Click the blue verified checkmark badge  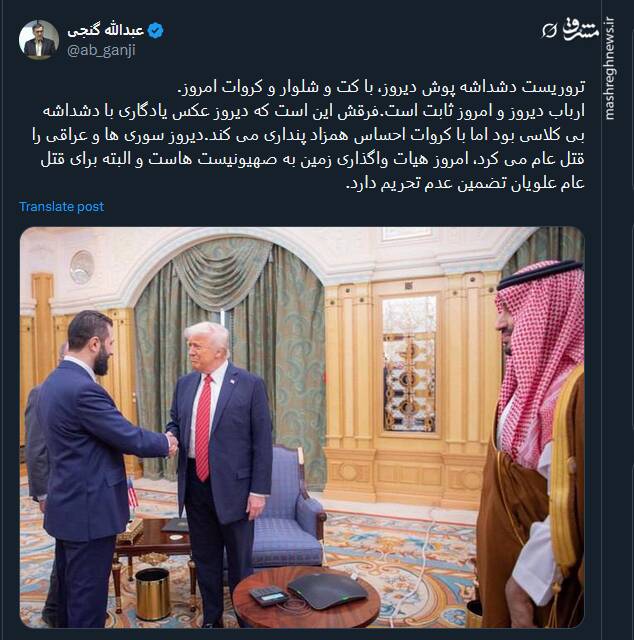pyautogui.click(x=156, y=31)
